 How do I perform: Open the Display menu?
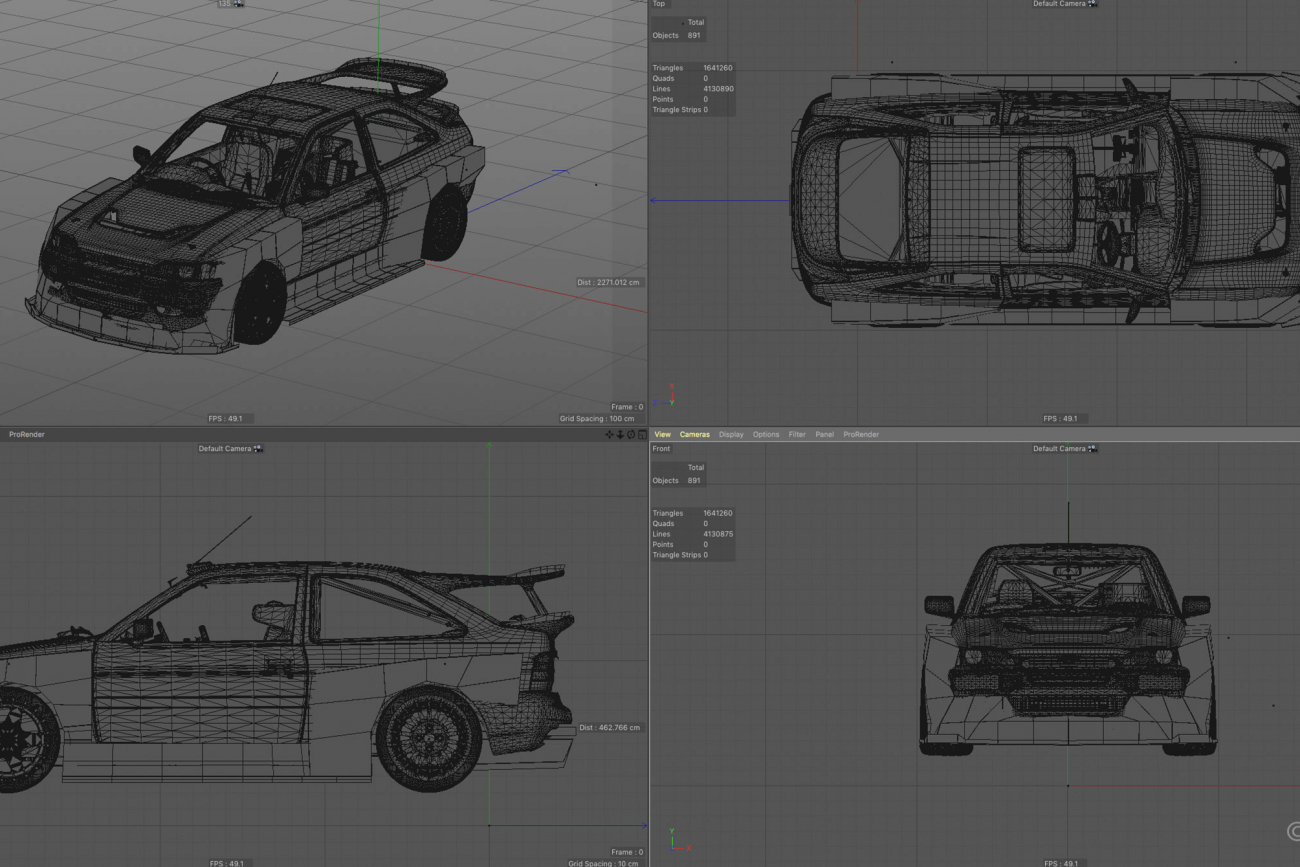[731, 435]
